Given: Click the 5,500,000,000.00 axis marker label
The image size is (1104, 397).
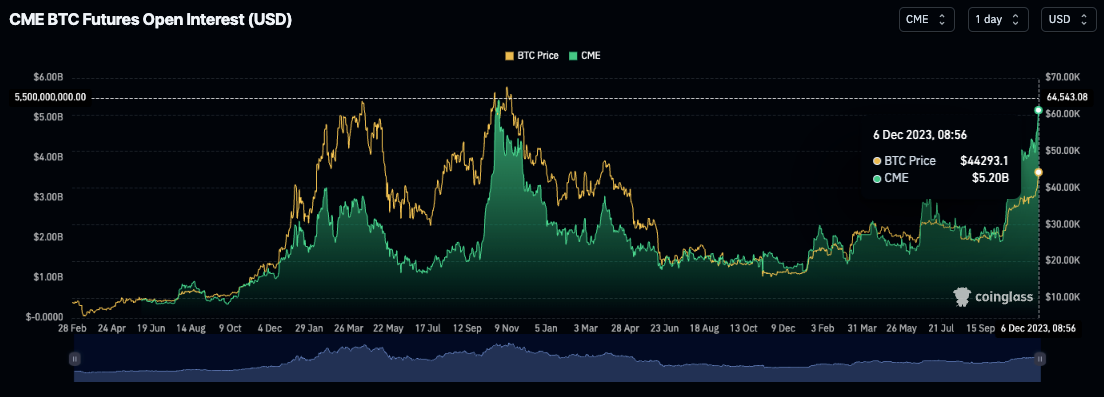Looking at the screenshot, I should pyautogui.click(x=51, y=97).
